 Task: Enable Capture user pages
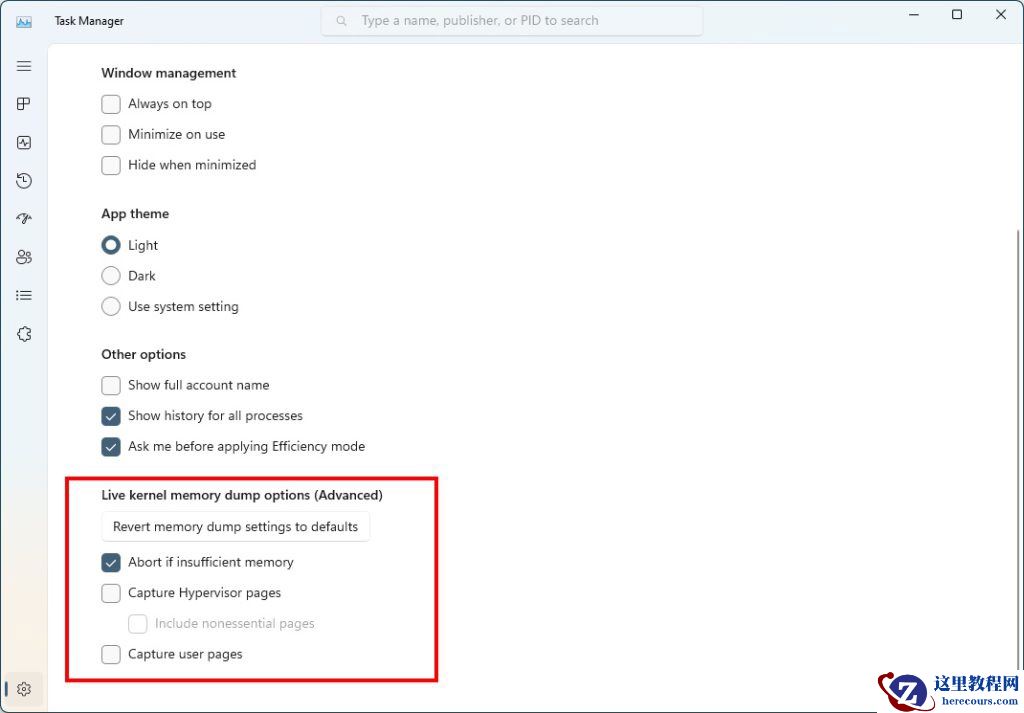coord(111,654)
